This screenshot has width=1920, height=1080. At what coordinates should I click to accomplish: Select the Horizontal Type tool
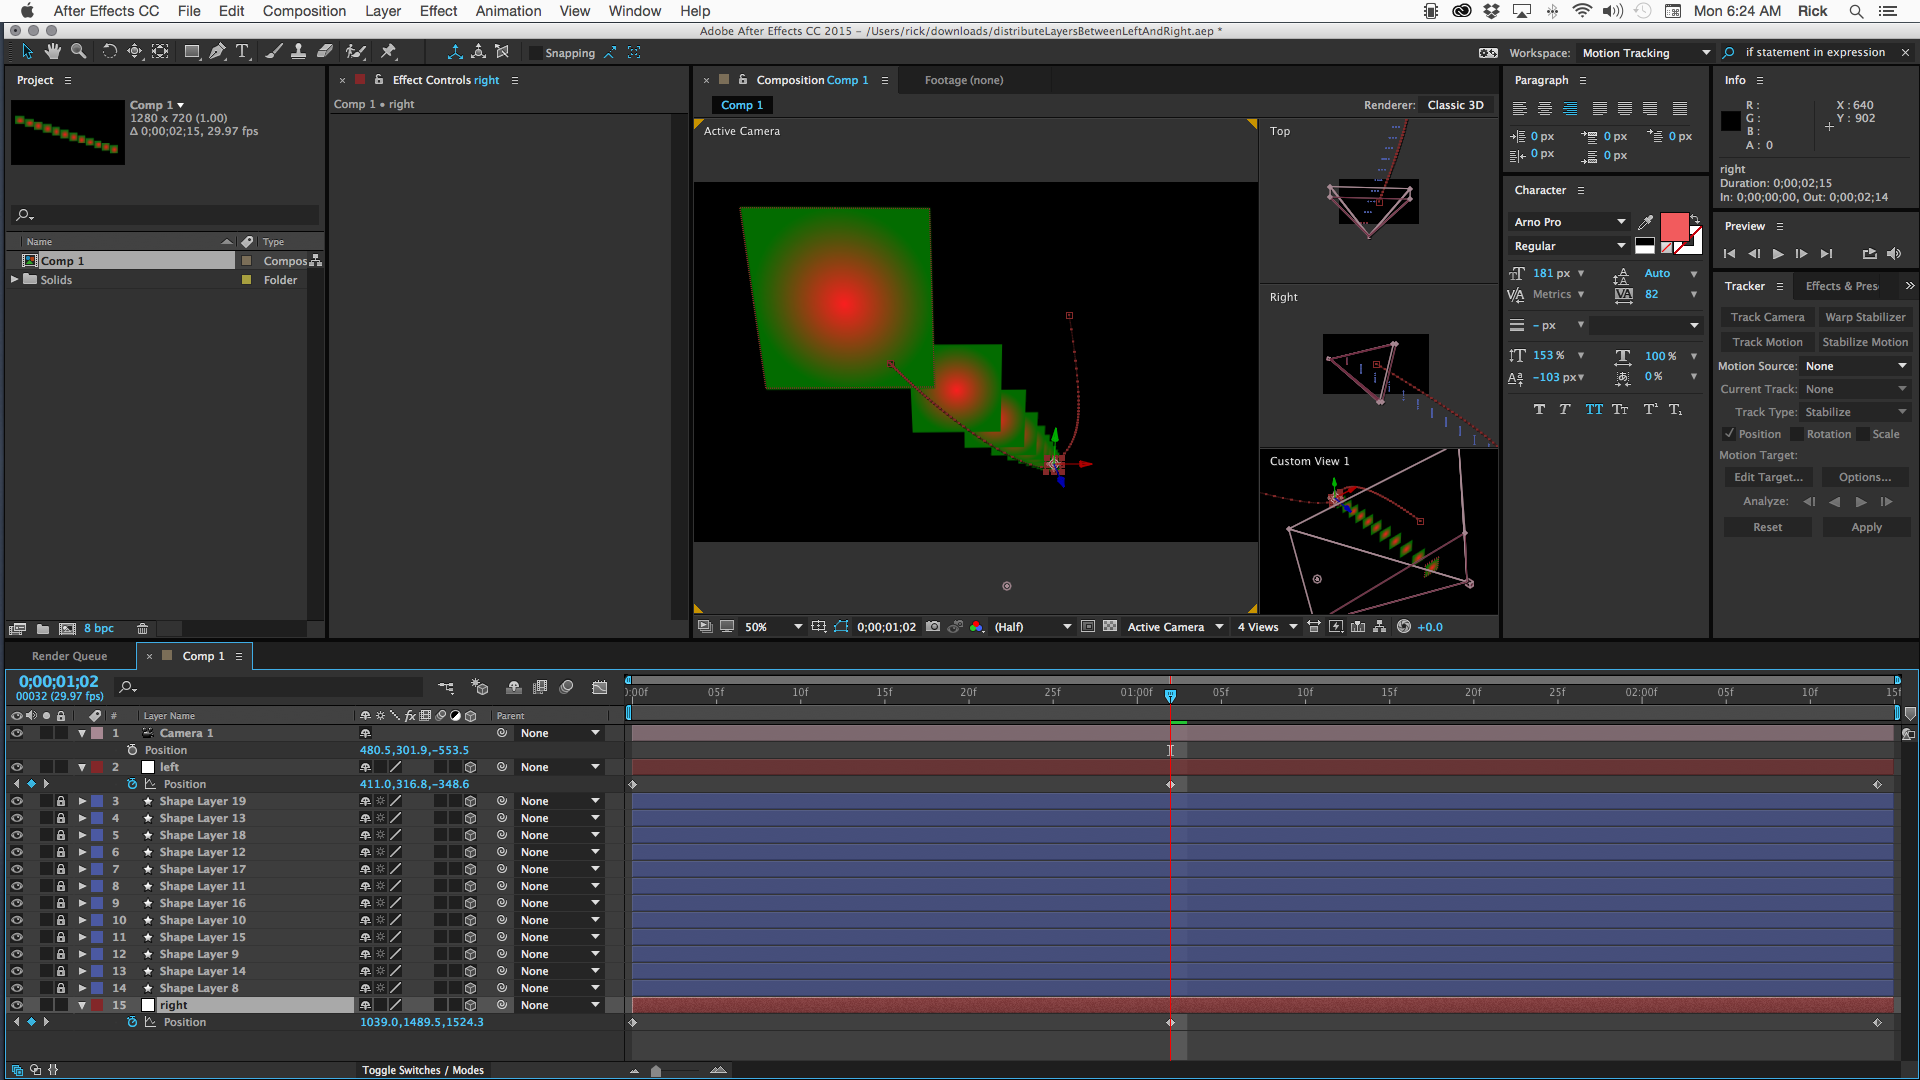(x=242, y=52)
